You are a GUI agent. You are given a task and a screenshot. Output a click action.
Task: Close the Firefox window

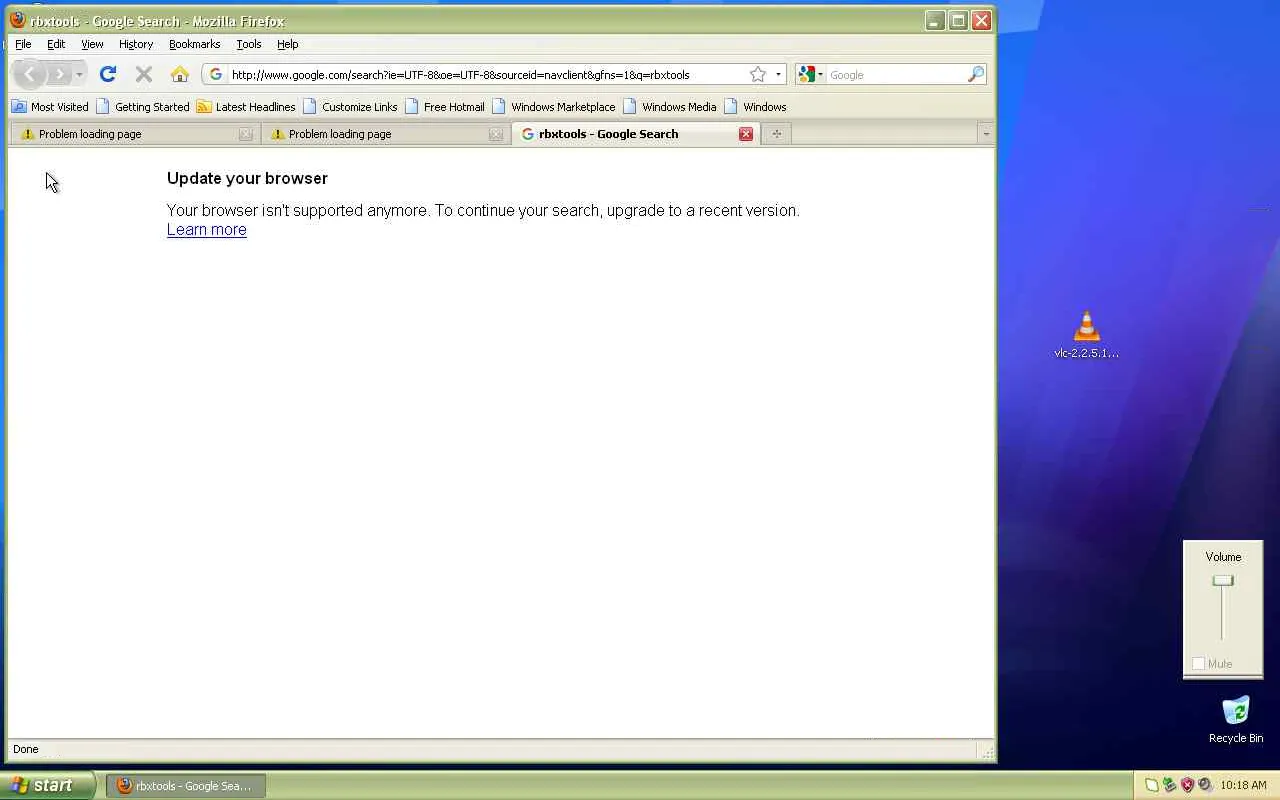pyautogui.click(x=982, y=20)
